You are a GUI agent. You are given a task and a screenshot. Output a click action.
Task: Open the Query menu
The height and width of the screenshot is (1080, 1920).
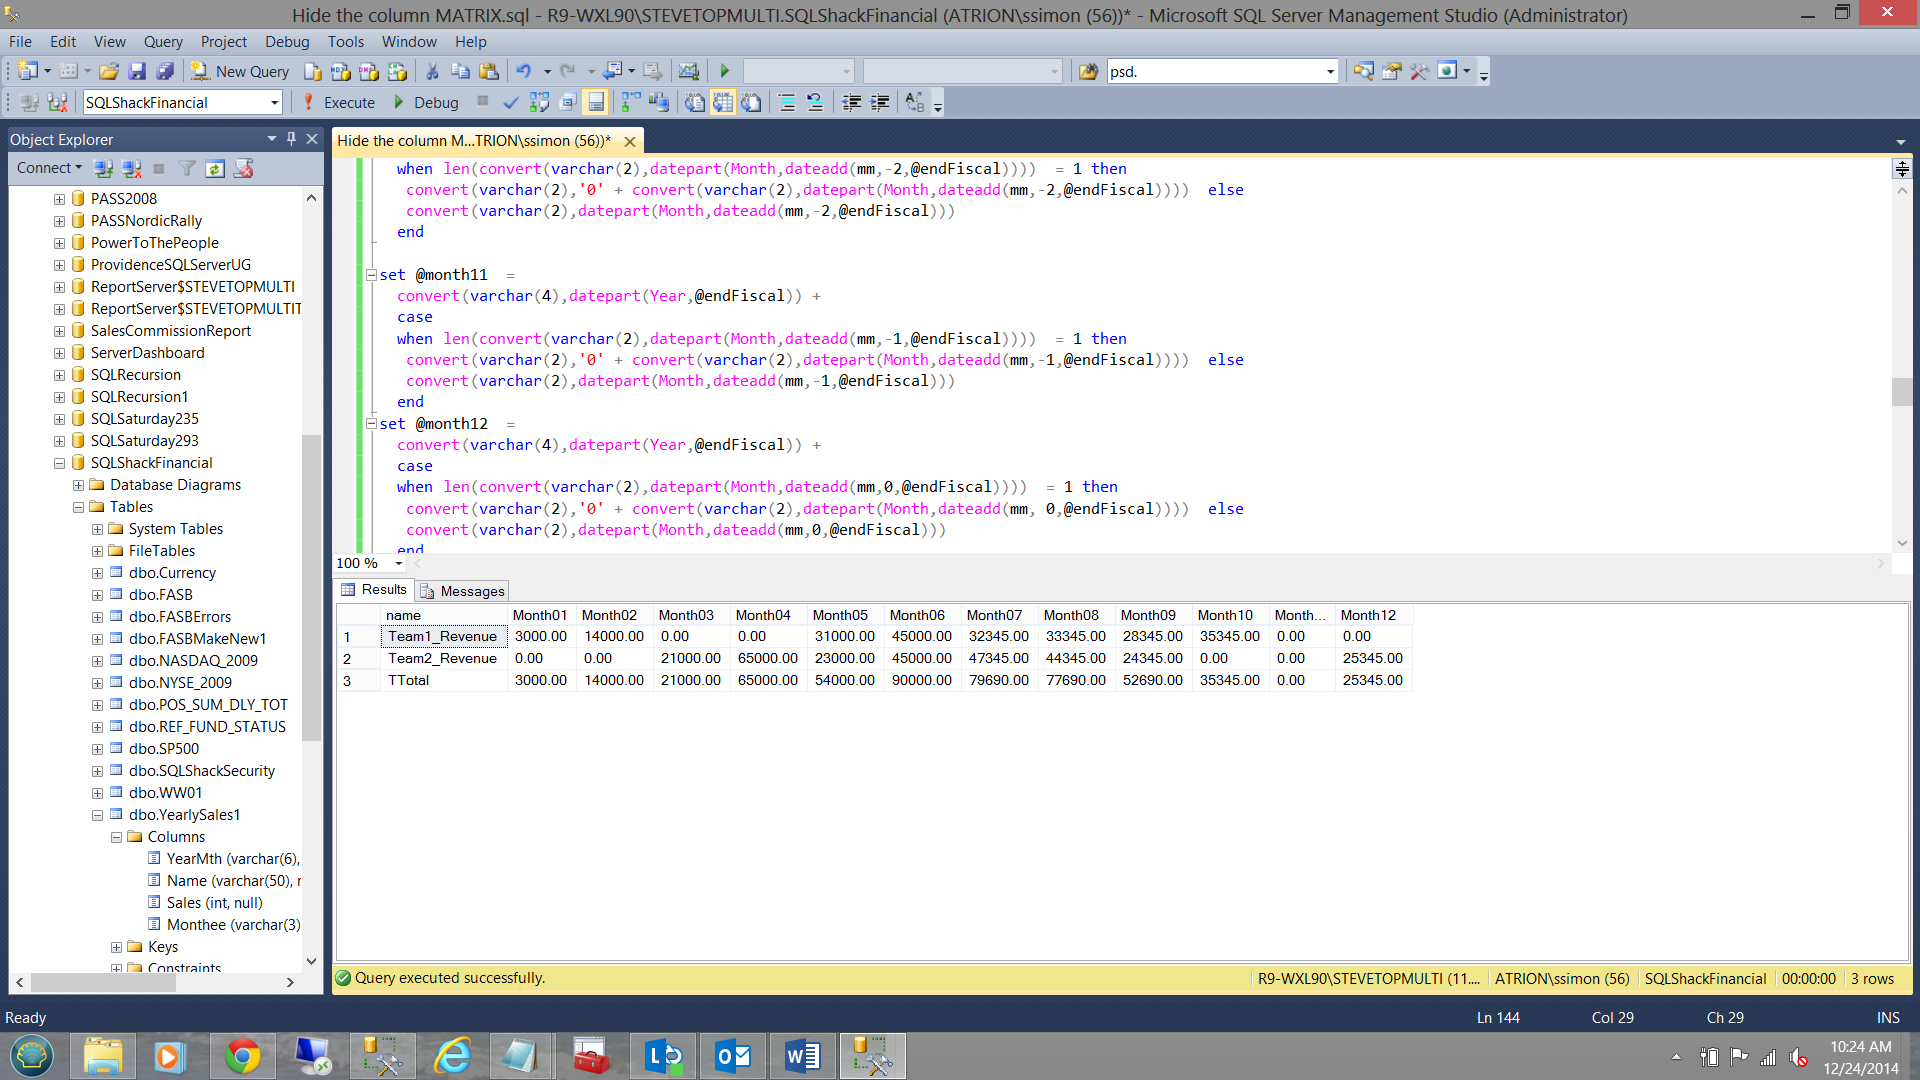pyautogui.click(x=162, y=41)
